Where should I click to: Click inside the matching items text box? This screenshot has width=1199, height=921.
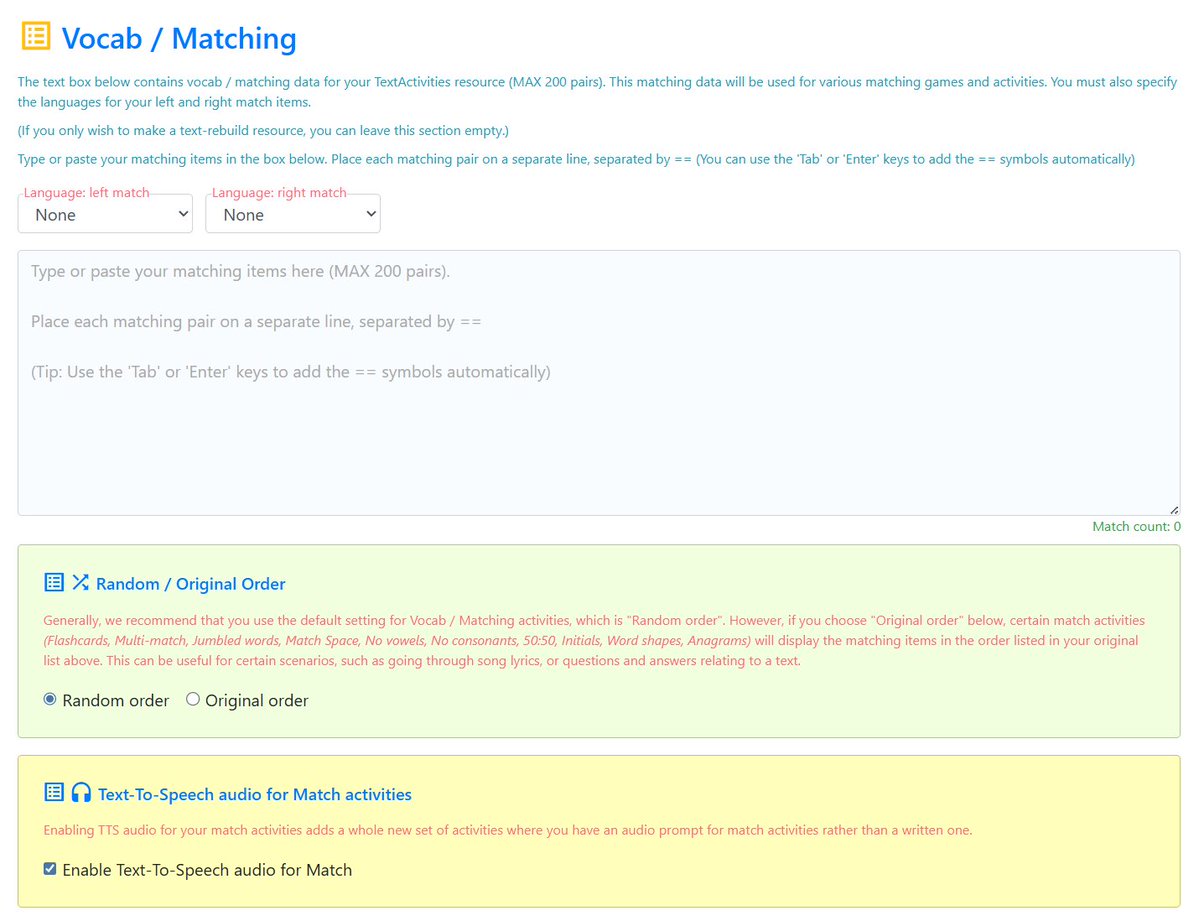(x=599, y=382)
